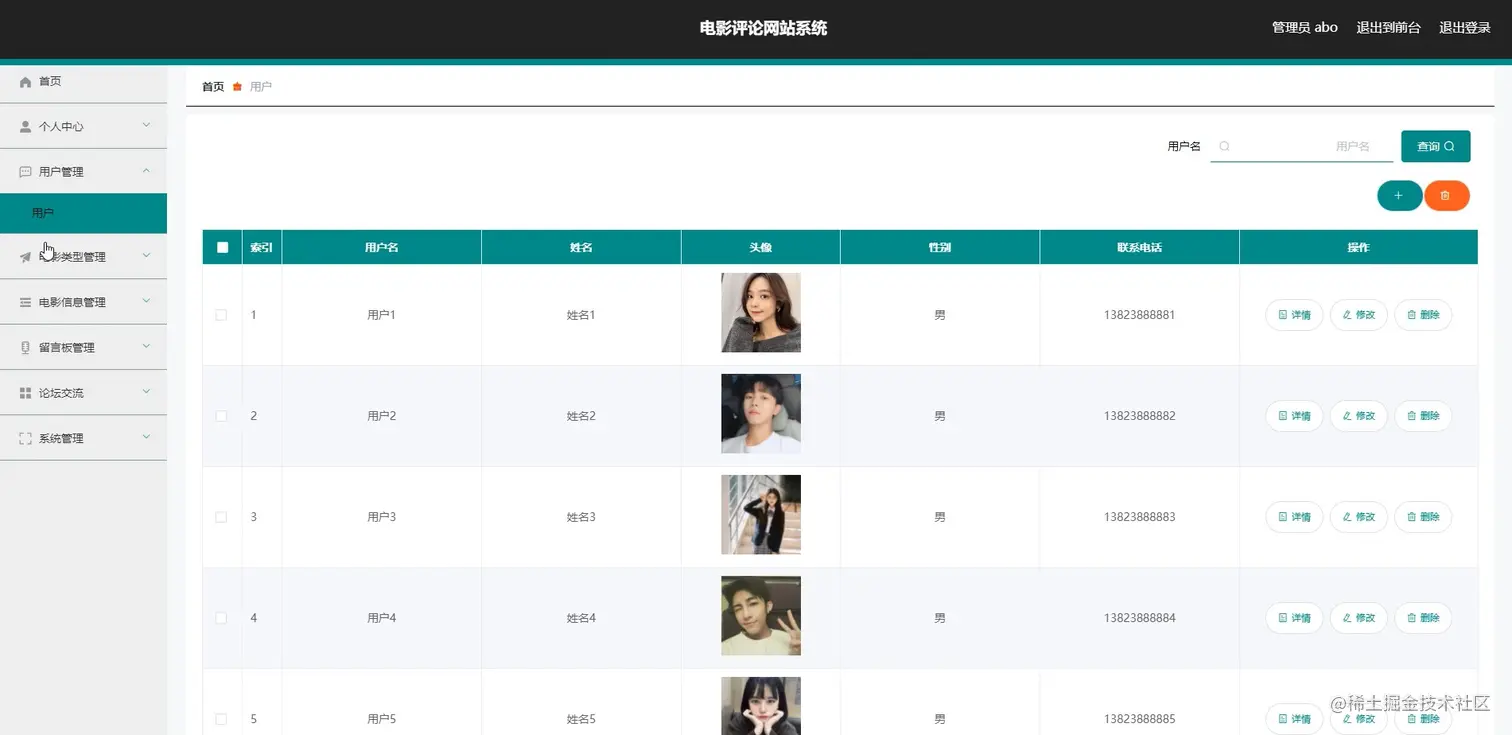The image size is (1512, 735).
Task: Click 修改 button for 用户2
Action: [1359, 416]
